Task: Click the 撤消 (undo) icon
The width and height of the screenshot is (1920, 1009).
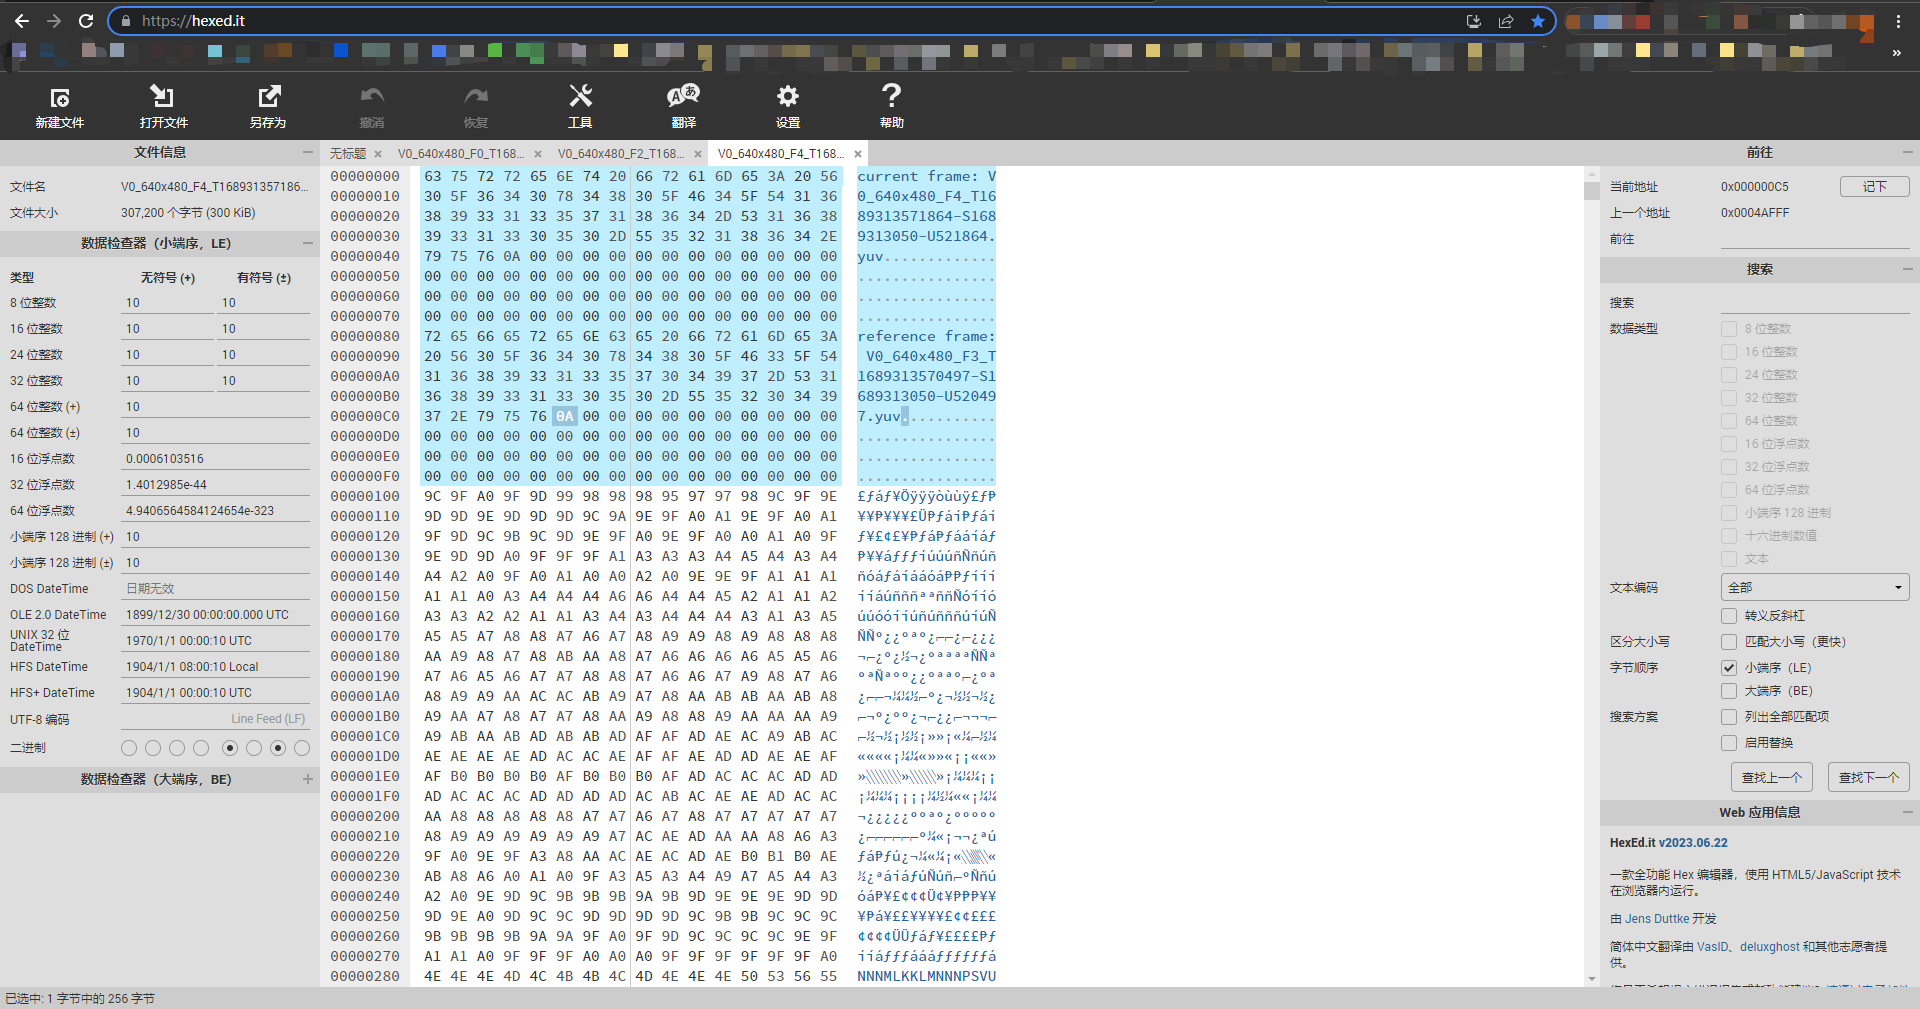Action: [372, 107]
